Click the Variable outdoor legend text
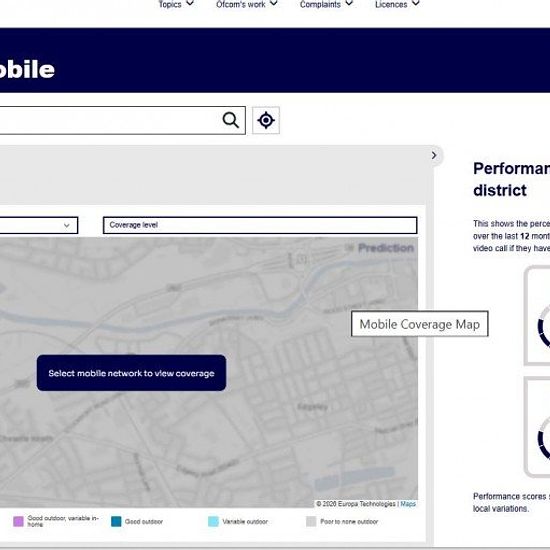 245,522
